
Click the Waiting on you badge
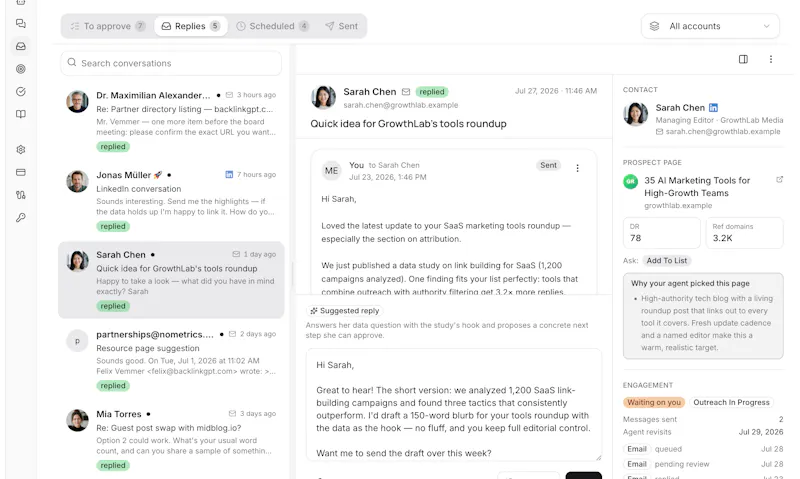(654, 402)
